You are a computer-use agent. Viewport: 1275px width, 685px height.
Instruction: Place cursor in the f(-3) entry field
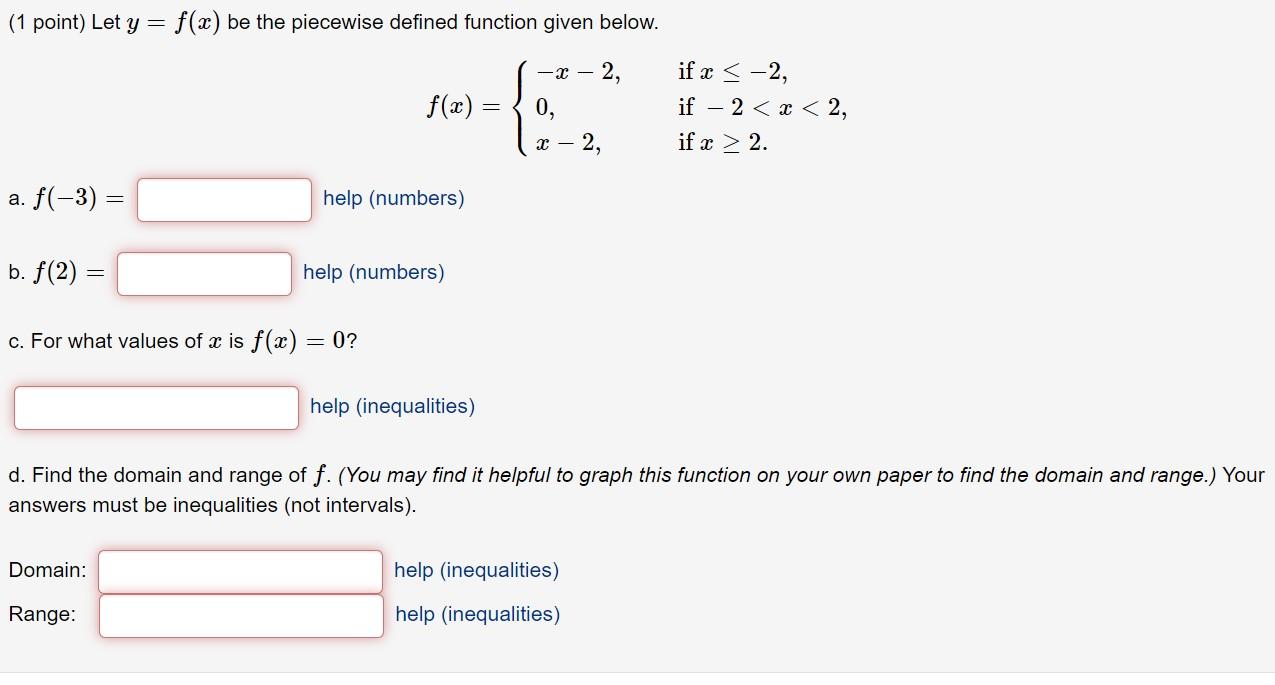pos(223,200)
